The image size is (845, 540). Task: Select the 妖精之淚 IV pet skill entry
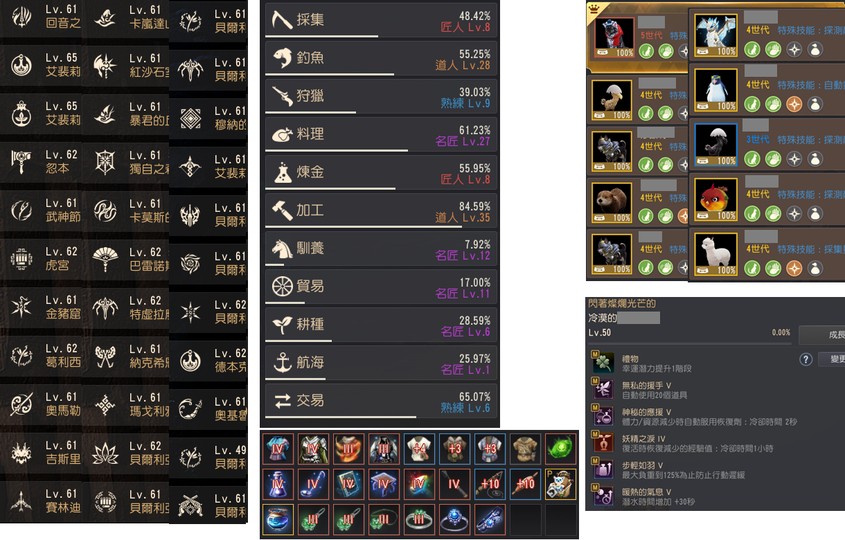(692, 443)
